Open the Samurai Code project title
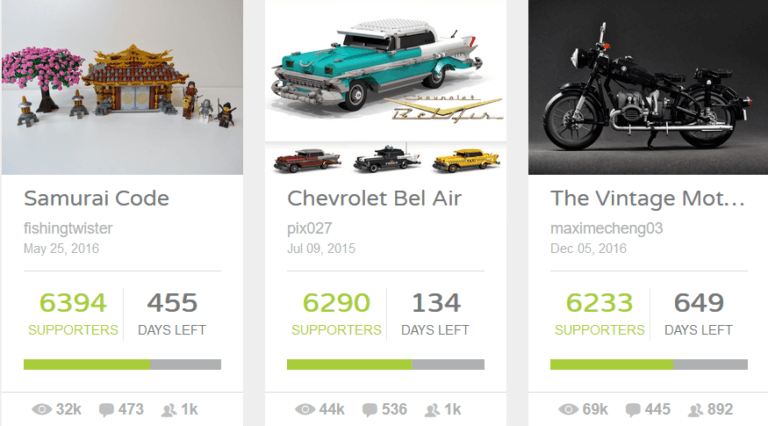The height and width of the screenshot is (426, 768). [x=96, y=198]
